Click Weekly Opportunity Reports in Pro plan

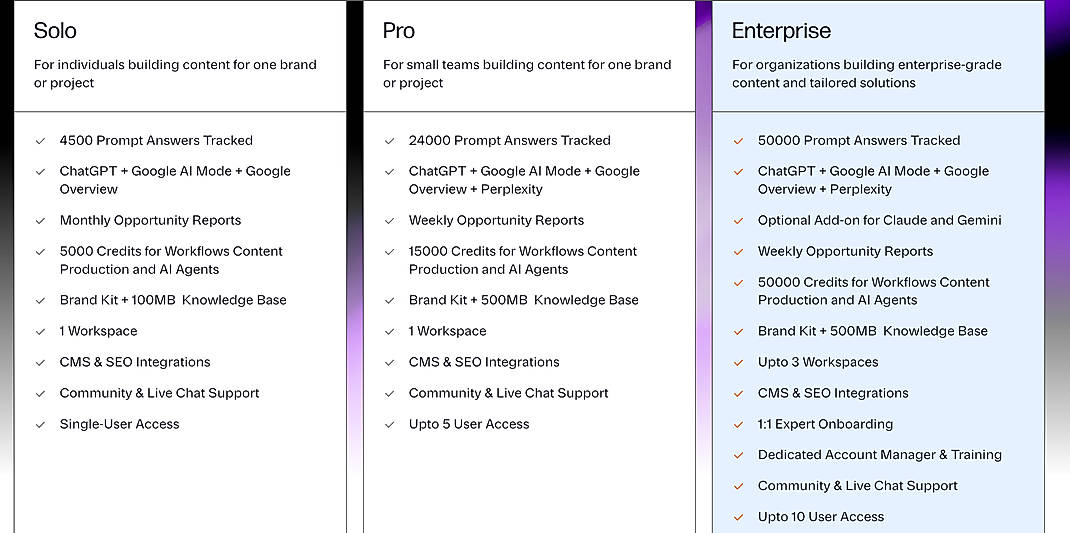pyautogui.click(x=496, y=220)
